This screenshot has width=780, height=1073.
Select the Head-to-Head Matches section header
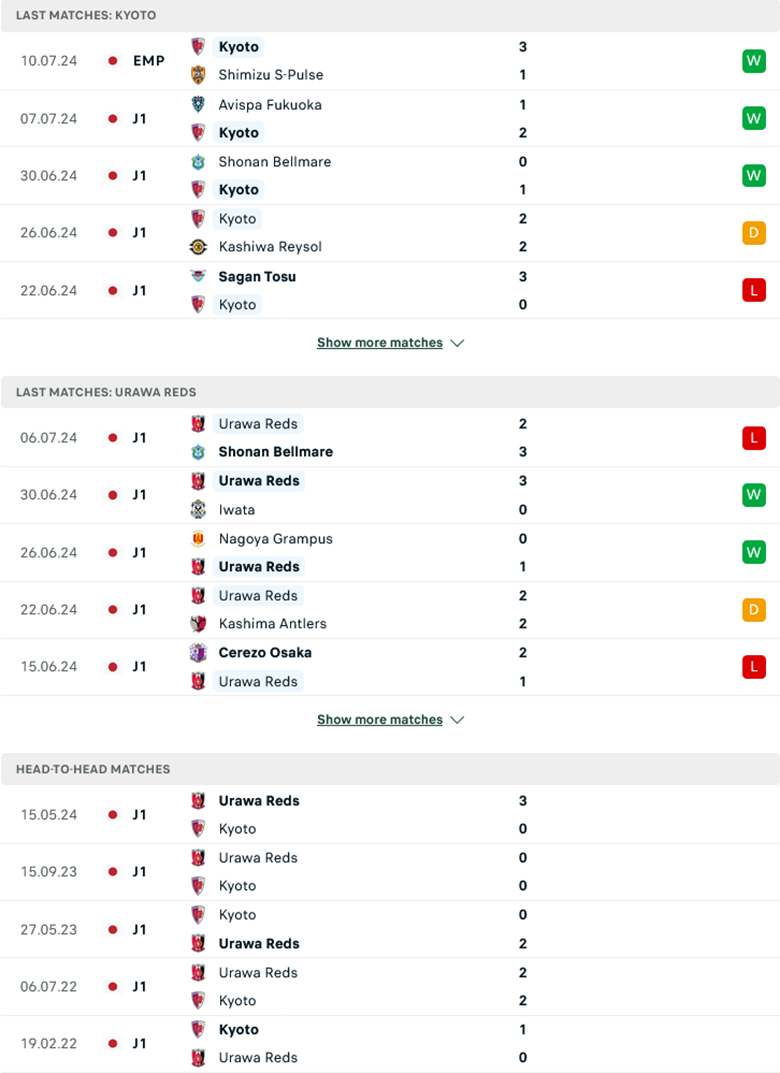[93, 769]
